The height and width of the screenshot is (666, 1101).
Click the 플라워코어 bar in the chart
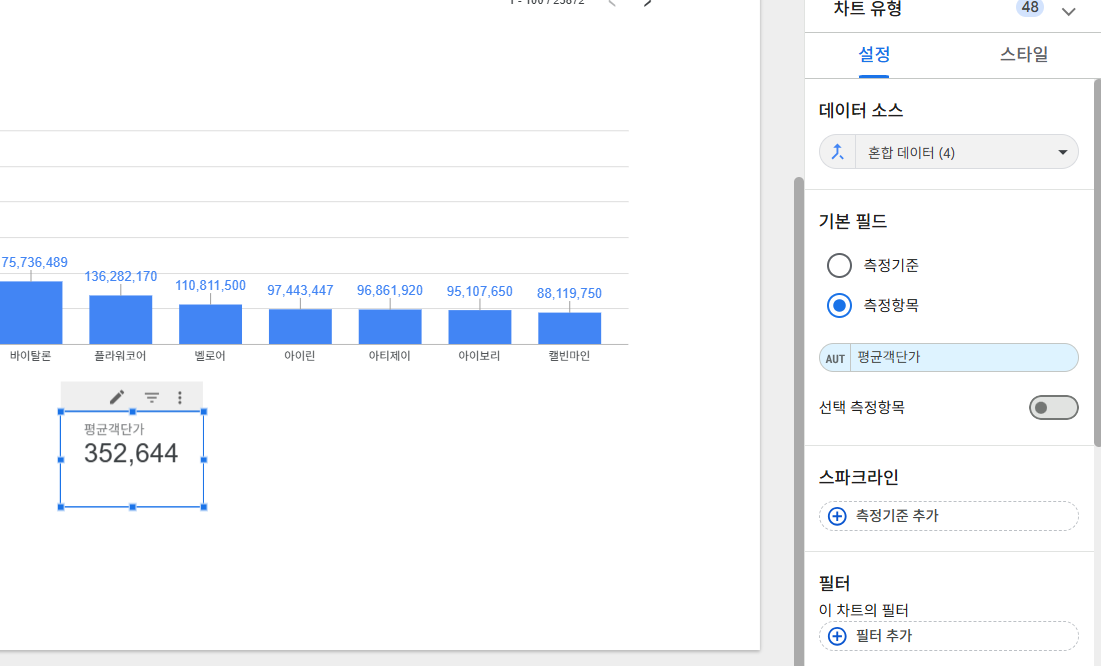pyautogui.click(x=121, y=320)
